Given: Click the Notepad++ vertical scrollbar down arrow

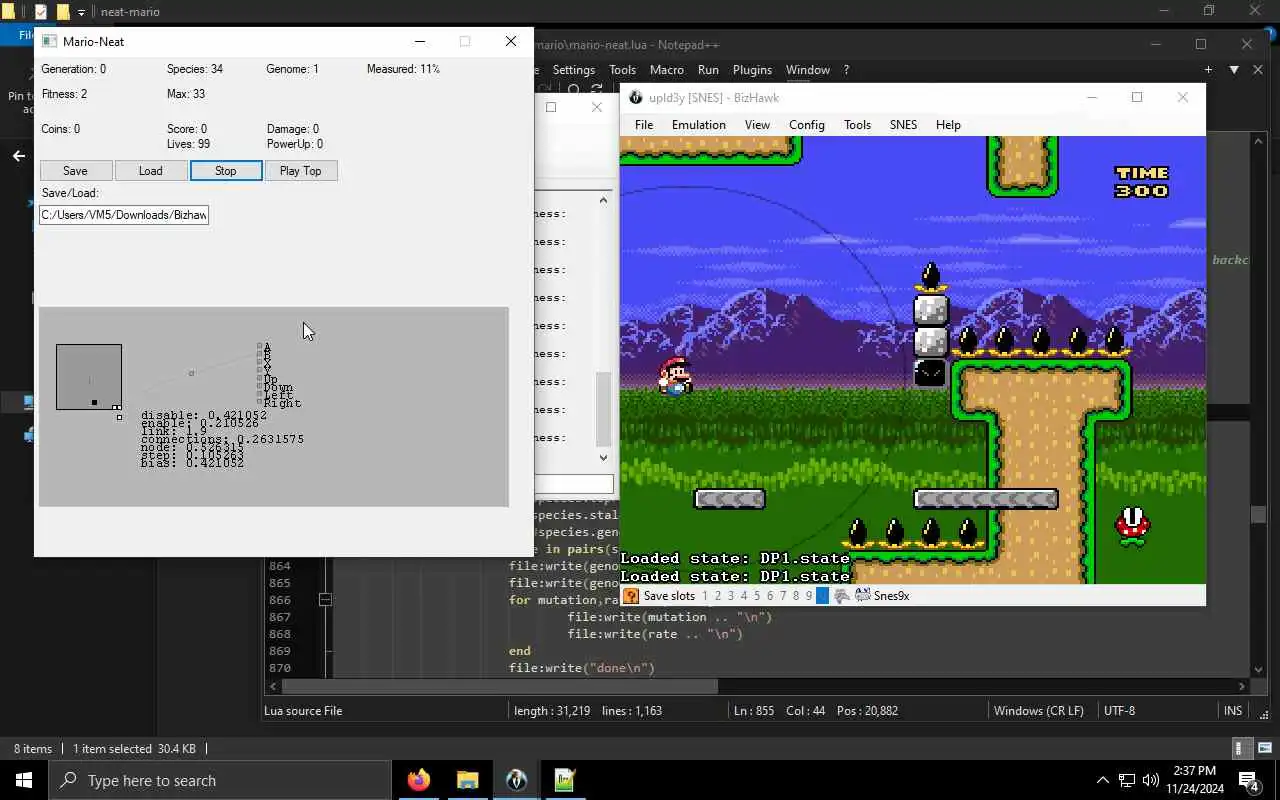Looking at the screenshot, I should click(x=1258, y=669).
